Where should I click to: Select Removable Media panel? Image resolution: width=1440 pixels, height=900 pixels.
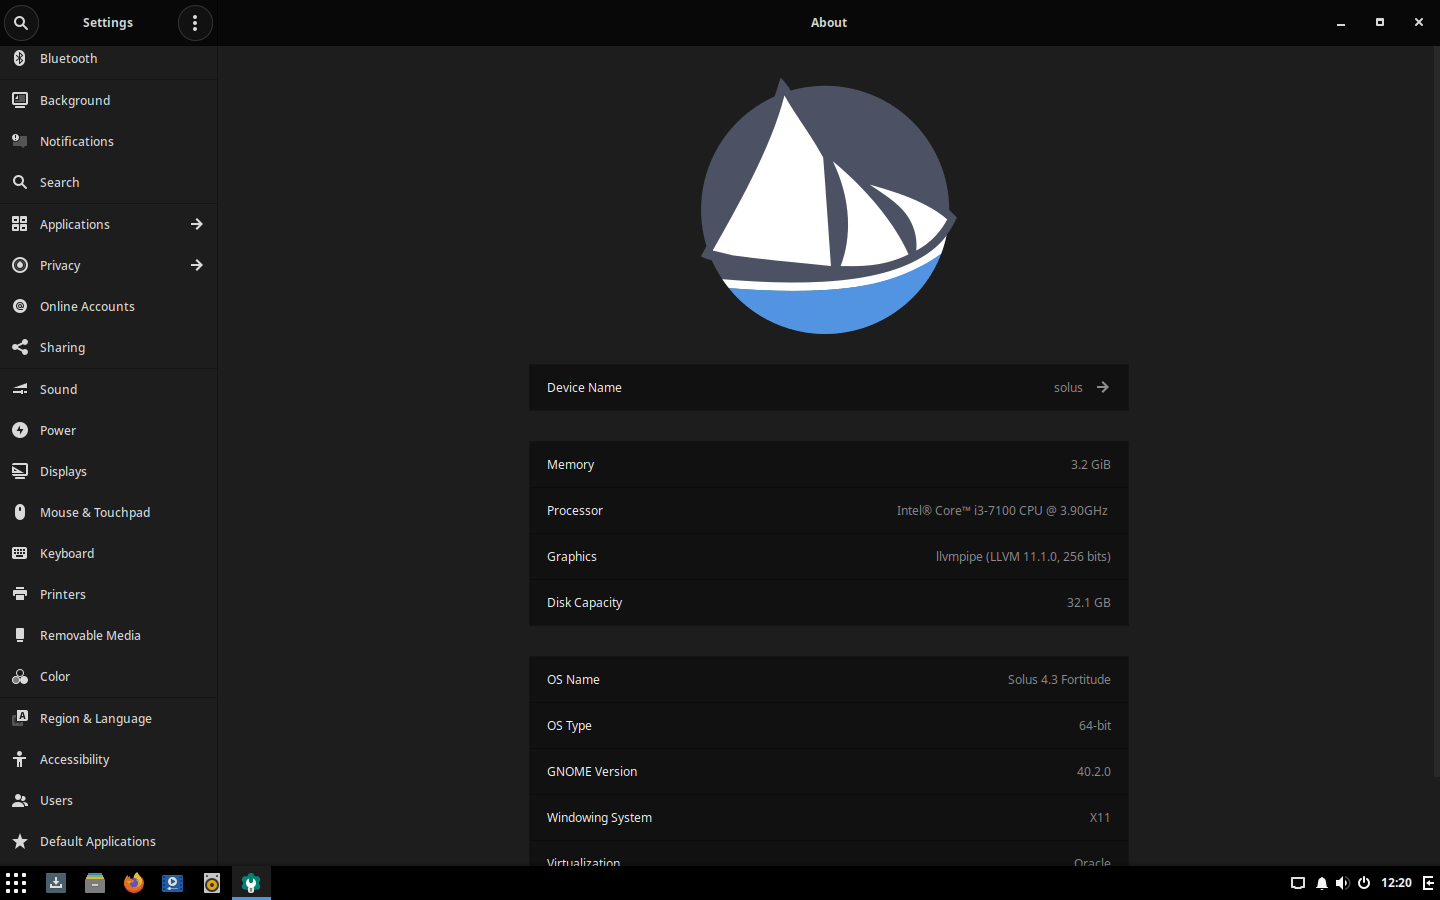coord(108,635)
